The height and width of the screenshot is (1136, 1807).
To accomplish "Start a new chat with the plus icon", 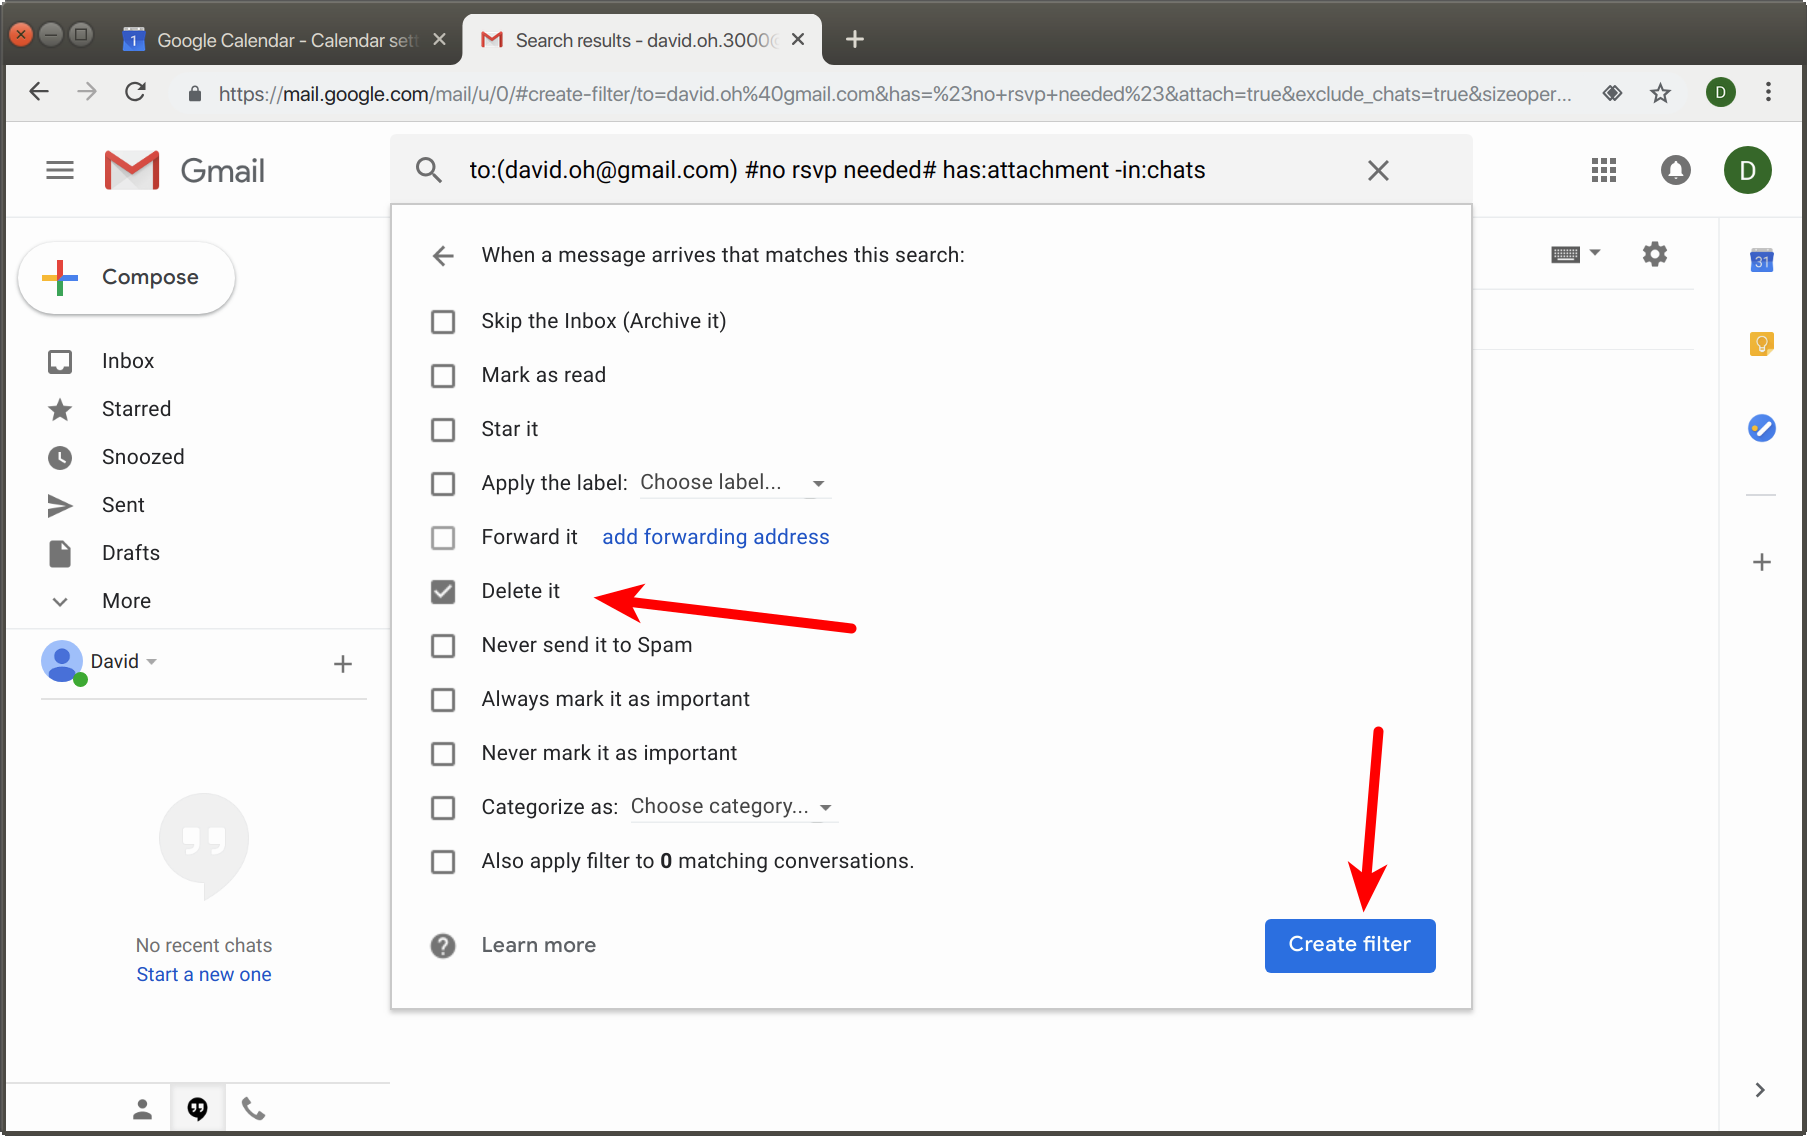I will 343,664.
